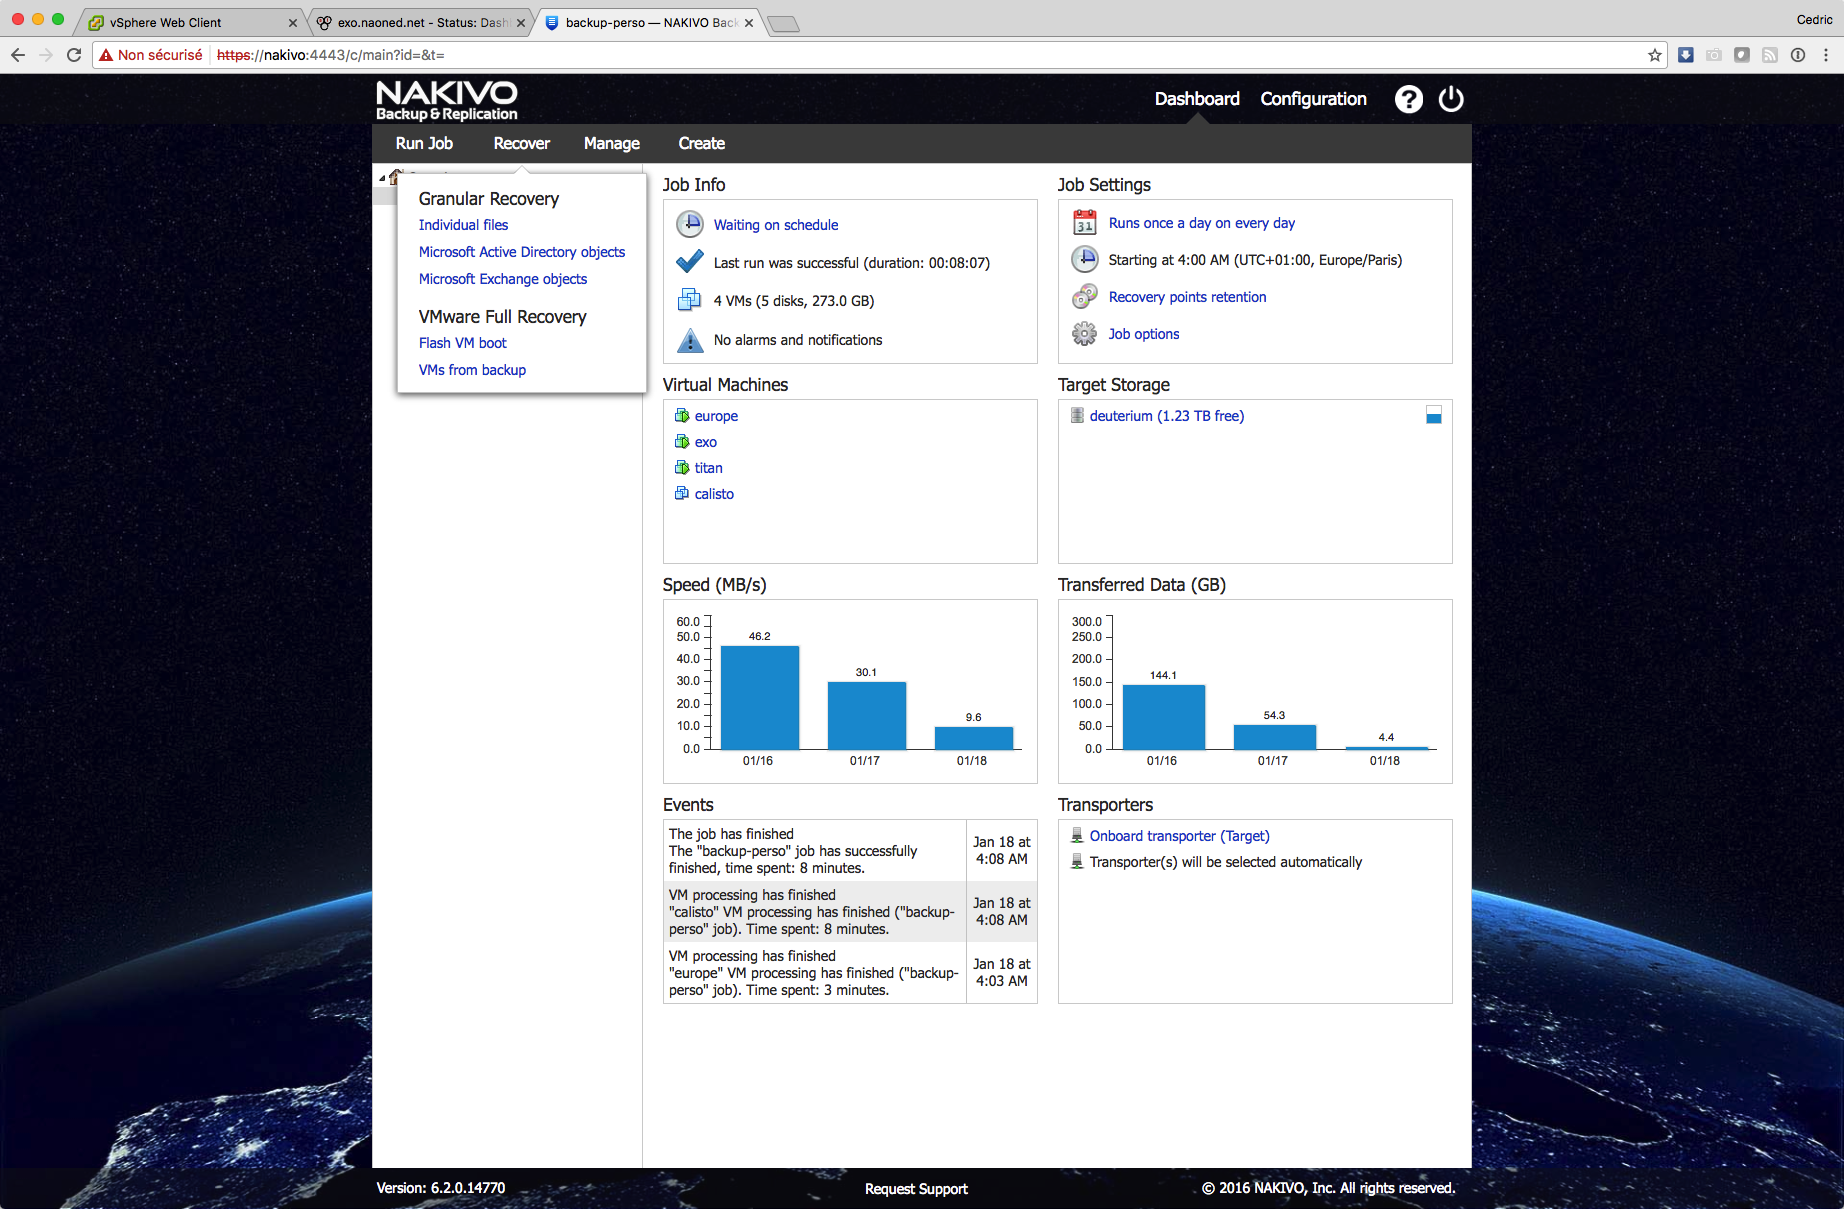Open the calisto virtual machine link

[x=714, y=494]
